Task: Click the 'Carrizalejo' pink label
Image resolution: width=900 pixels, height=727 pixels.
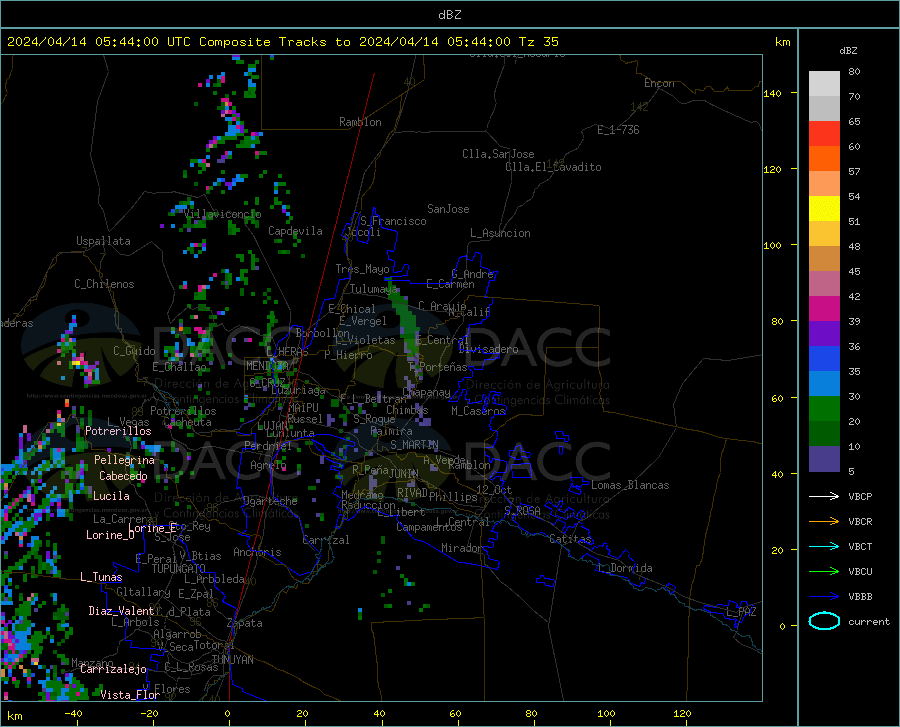Action: click(x=114, y=669)
